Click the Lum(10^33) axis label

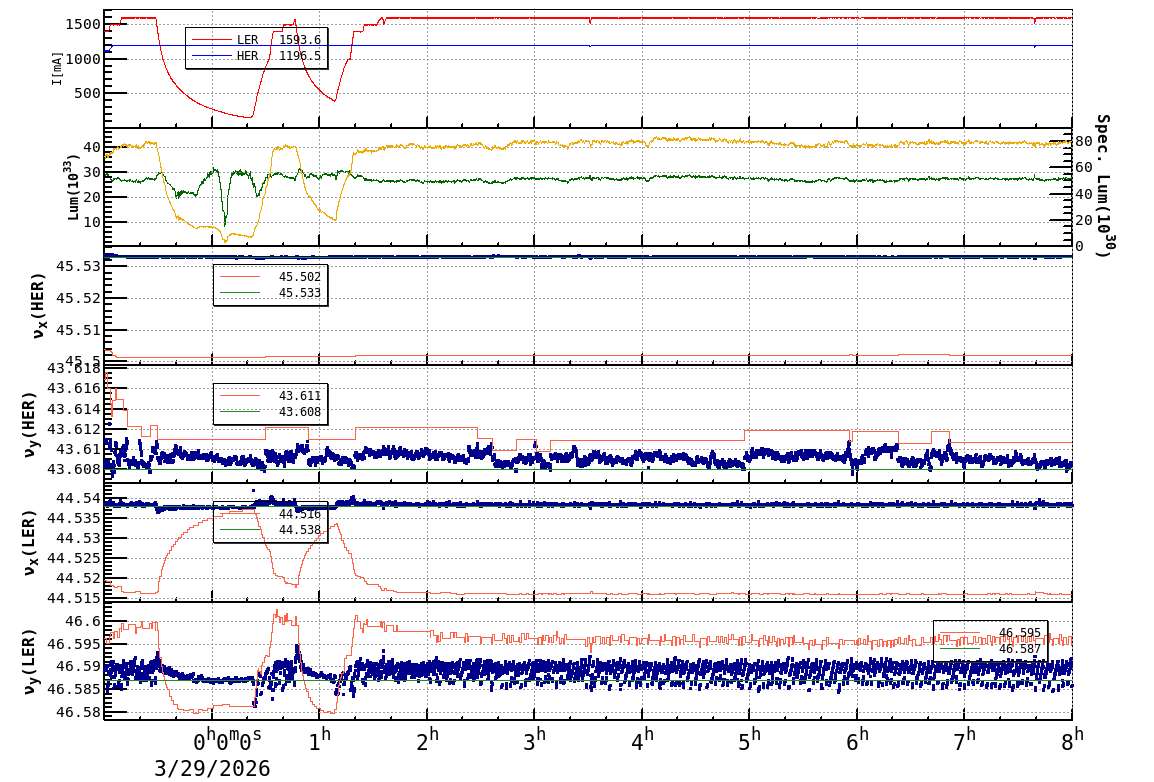(x=73, y=188)
